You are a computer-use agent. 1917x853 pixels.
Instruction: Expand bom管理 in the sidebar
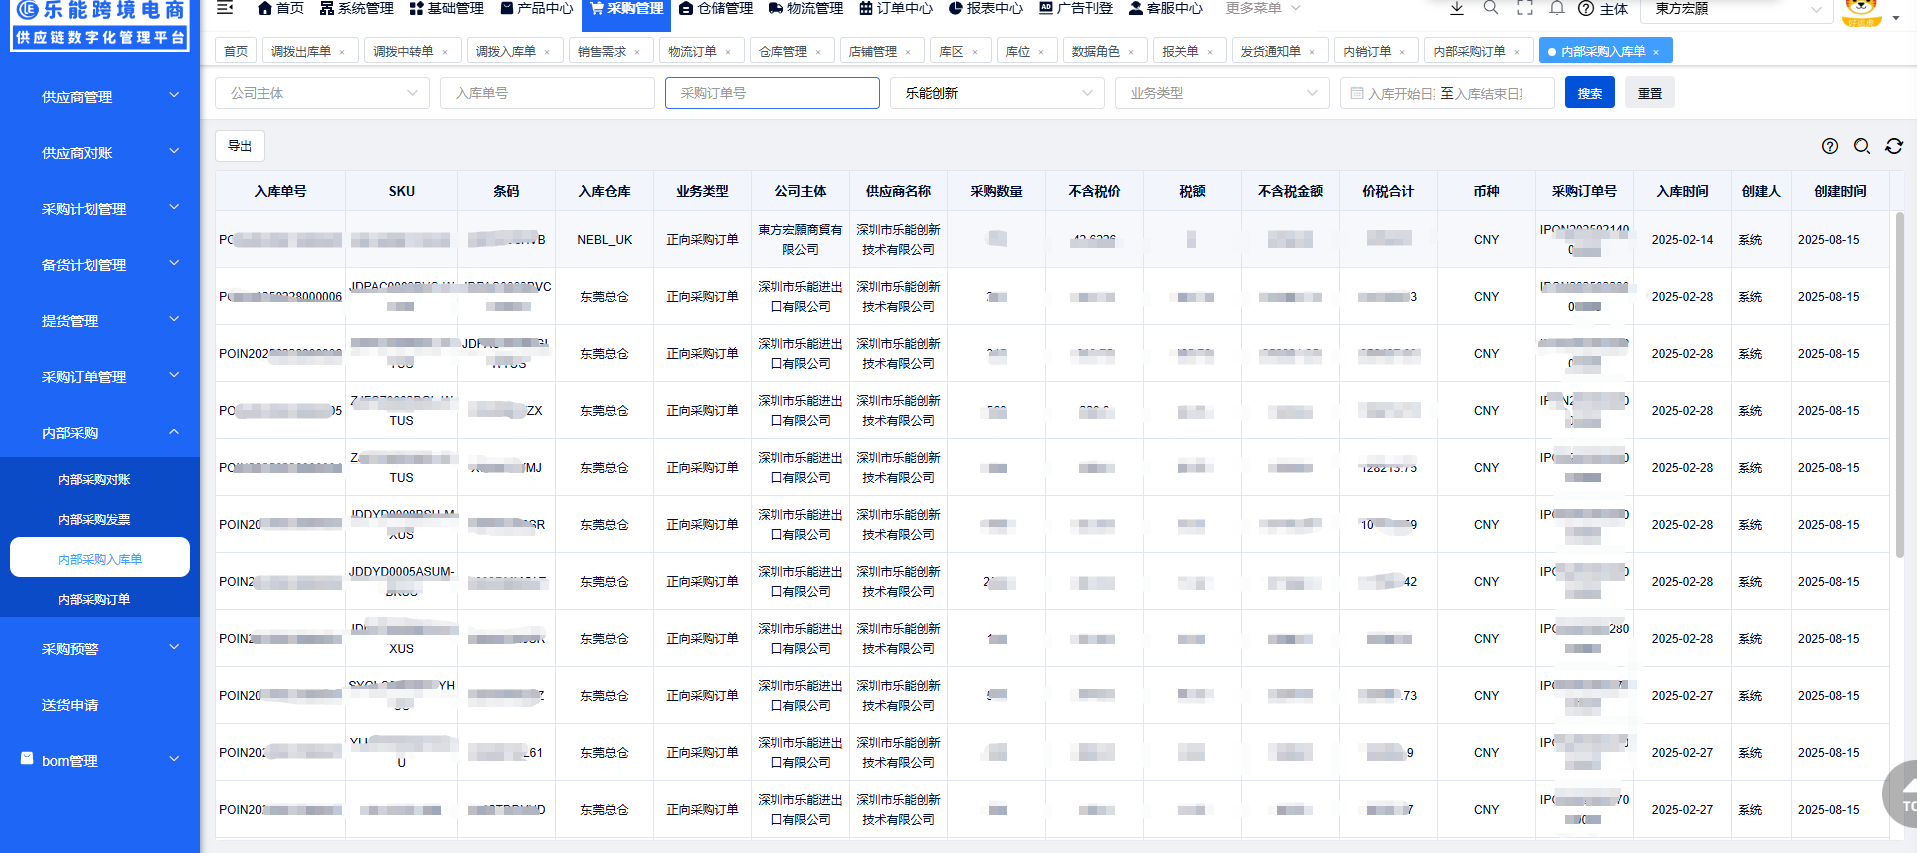pyautogui.click(x=100, y=761)
